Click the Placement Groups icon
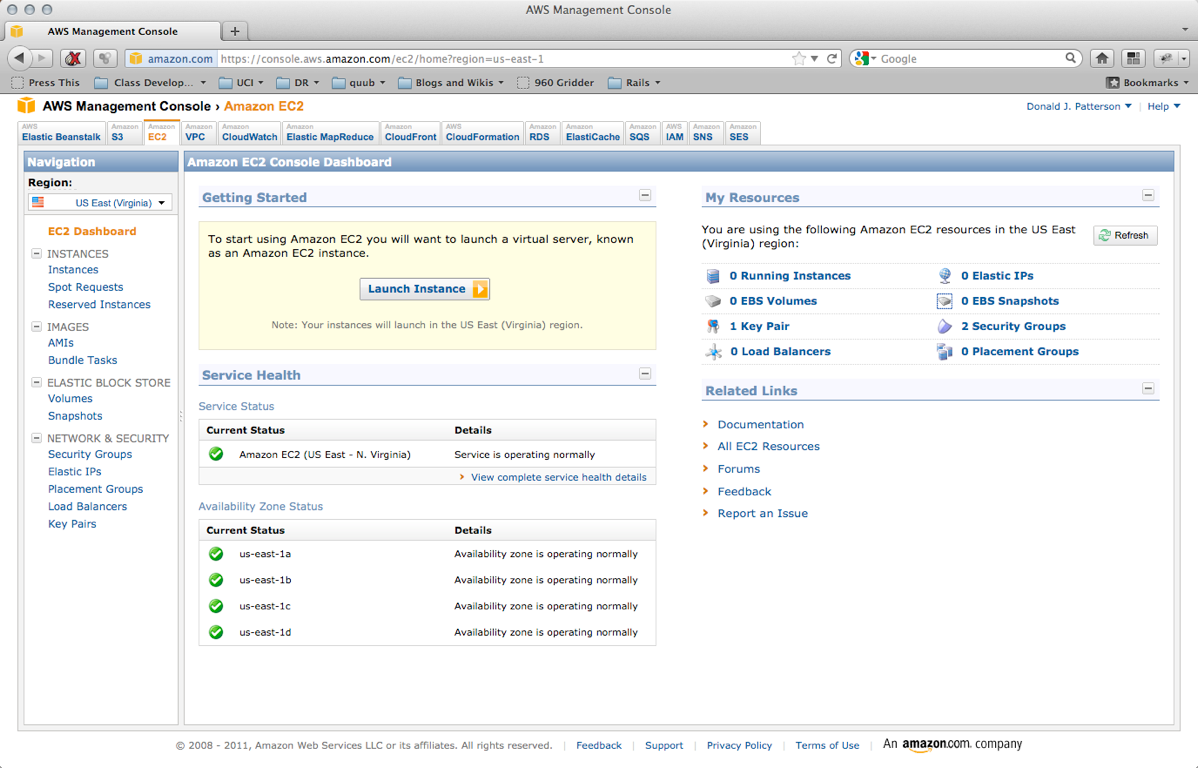Viewport: 1198px width, 768px height. point(945,352)
